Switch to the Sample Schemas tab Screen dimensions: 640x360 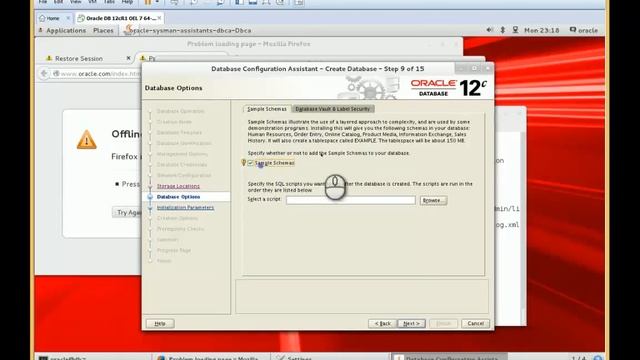coord(267,109)
